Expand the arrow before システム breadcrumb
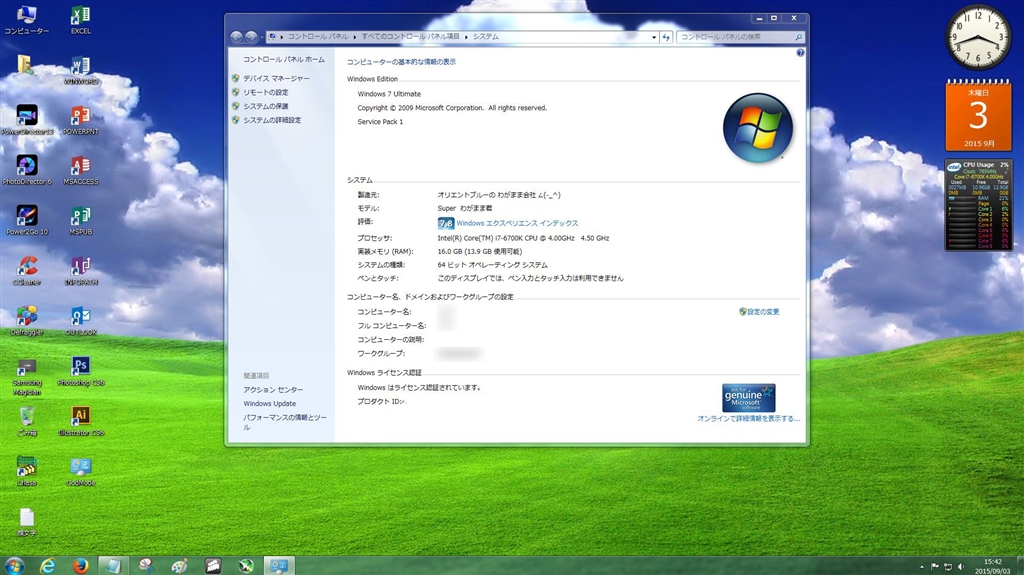This screenshot has height=575, width=1024. coord(466,37)
